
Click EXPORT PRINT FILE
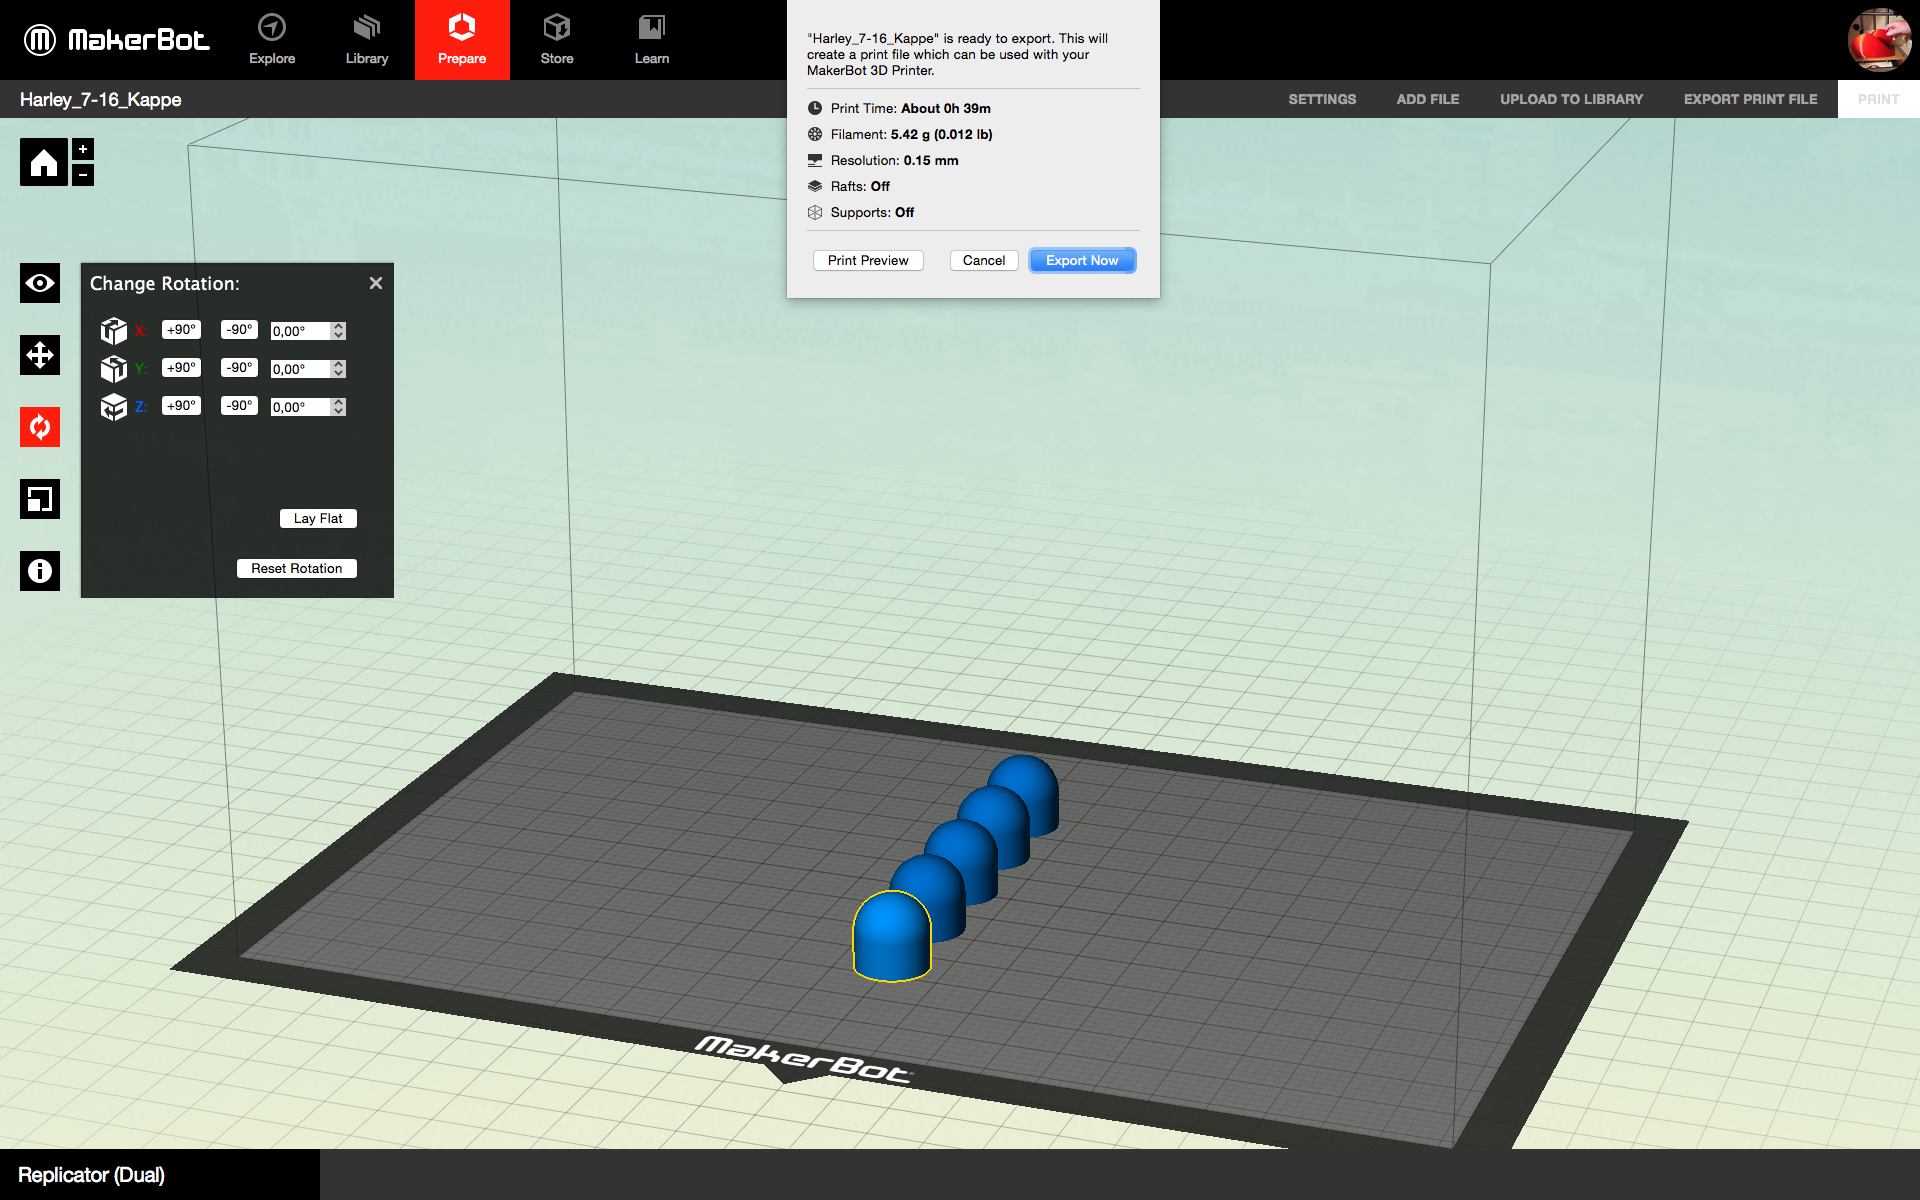click(x=1750, y=99)
